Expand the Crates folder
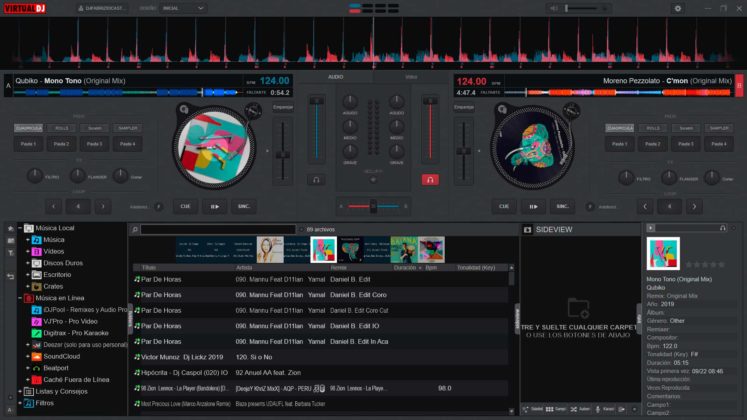 click(28, 286)
